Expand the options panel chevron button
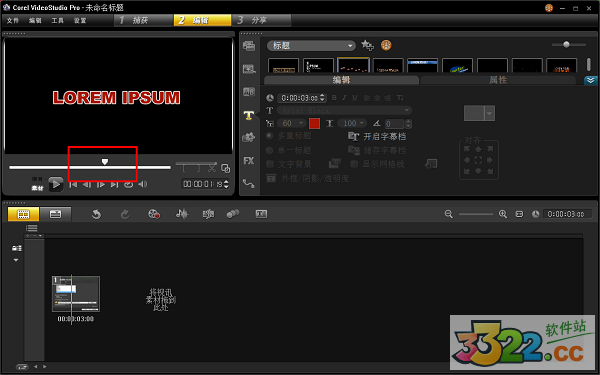The height and width of the screenshot is (375, 600). [590, 80]
